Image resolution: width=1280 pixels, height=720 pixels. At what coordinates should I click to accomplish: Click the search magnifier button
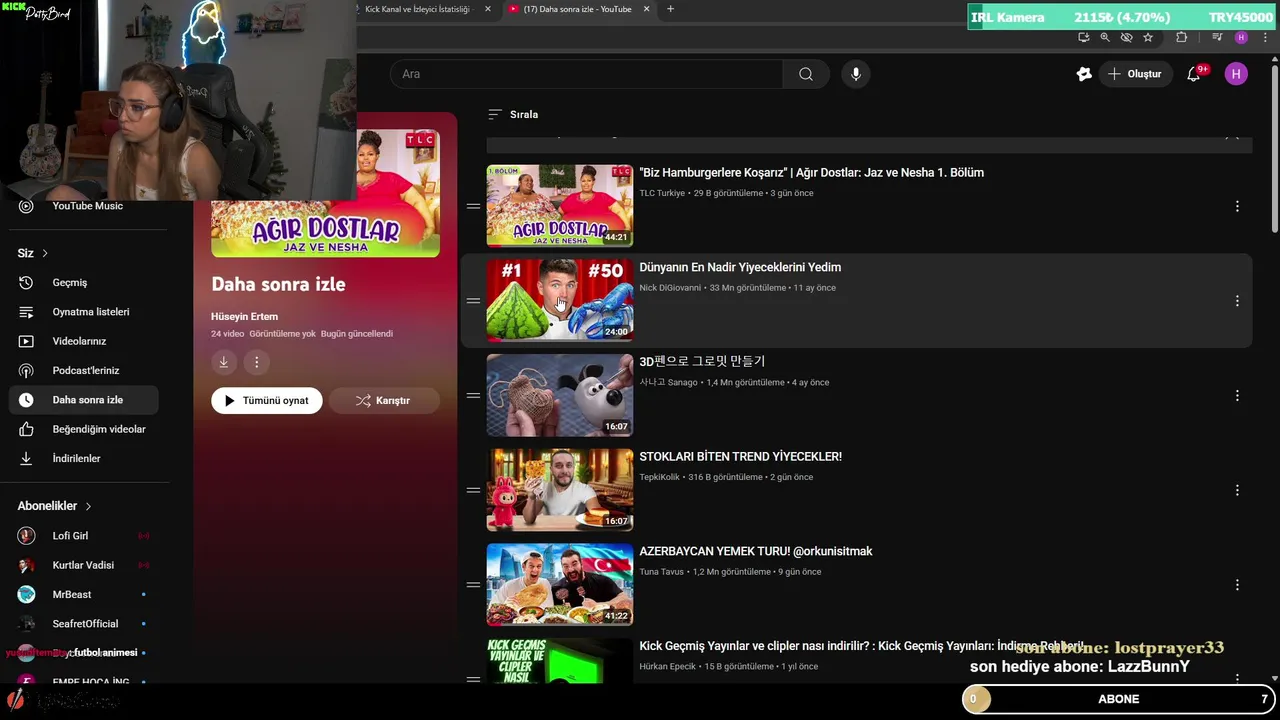tap(806, 74)
